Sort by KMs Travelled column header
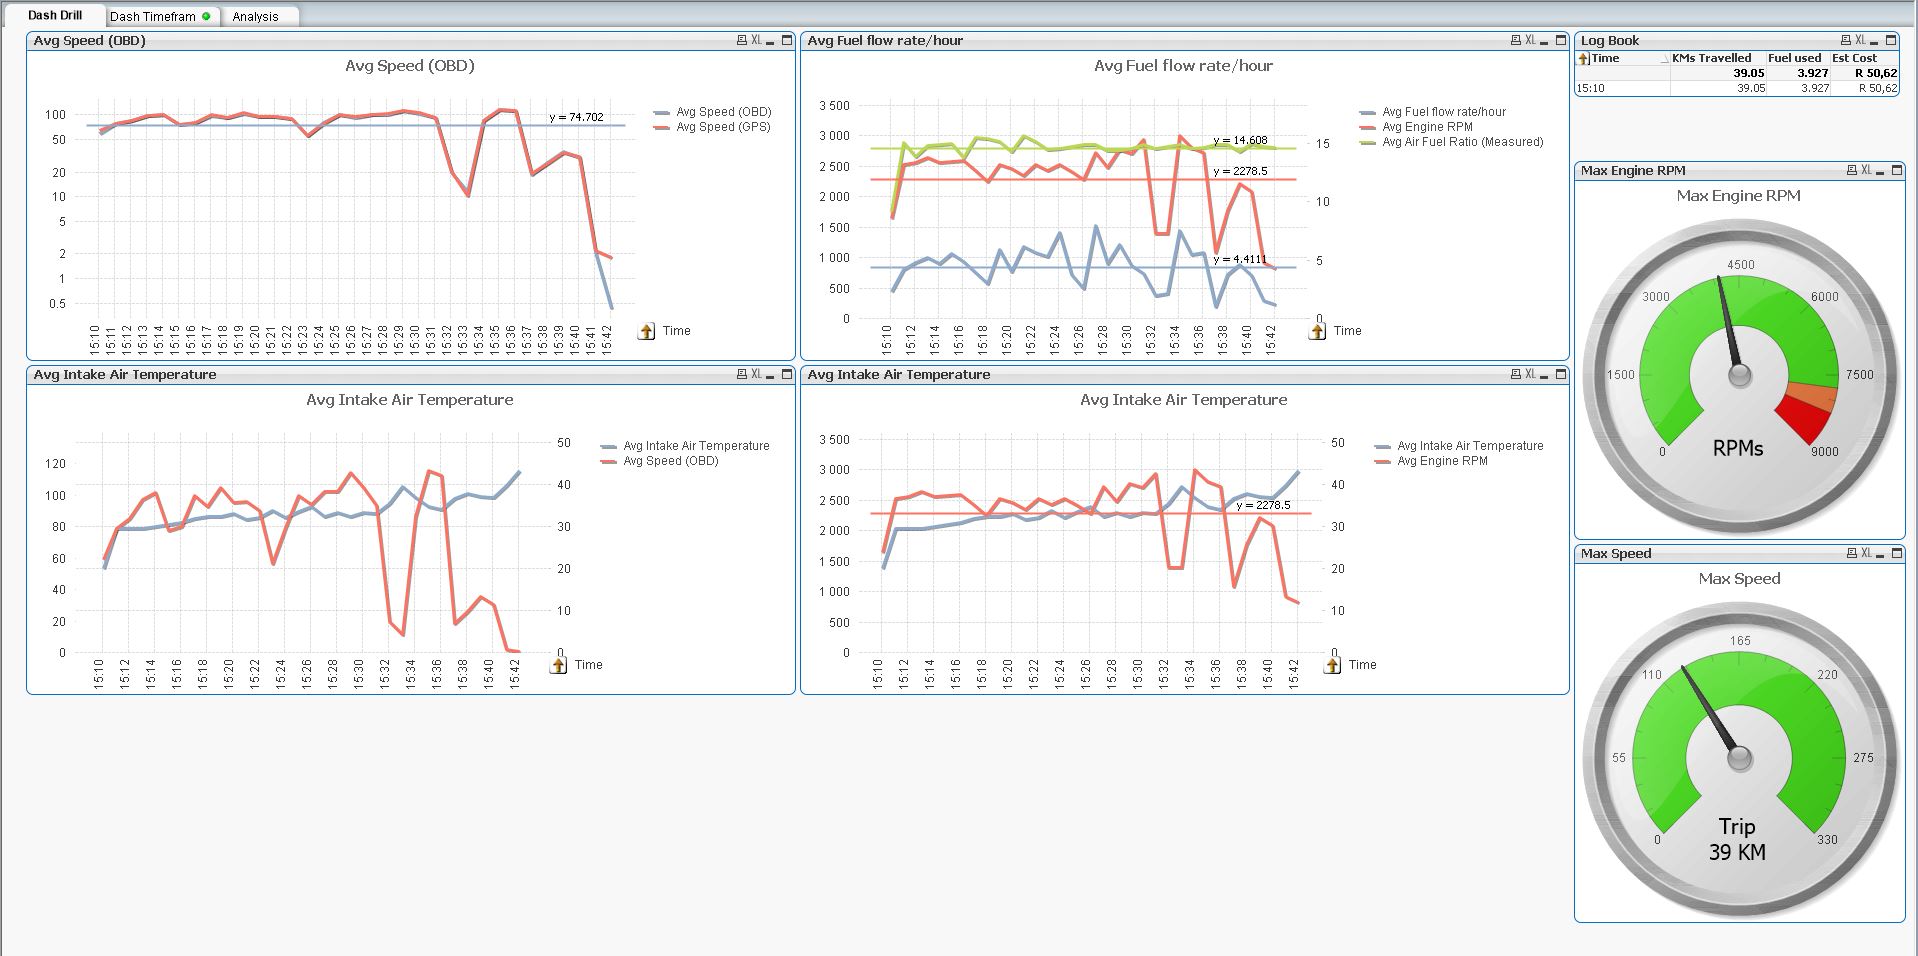Image resolution: width=1918 pixels, height=956 pixels. tap(1711, 58)
